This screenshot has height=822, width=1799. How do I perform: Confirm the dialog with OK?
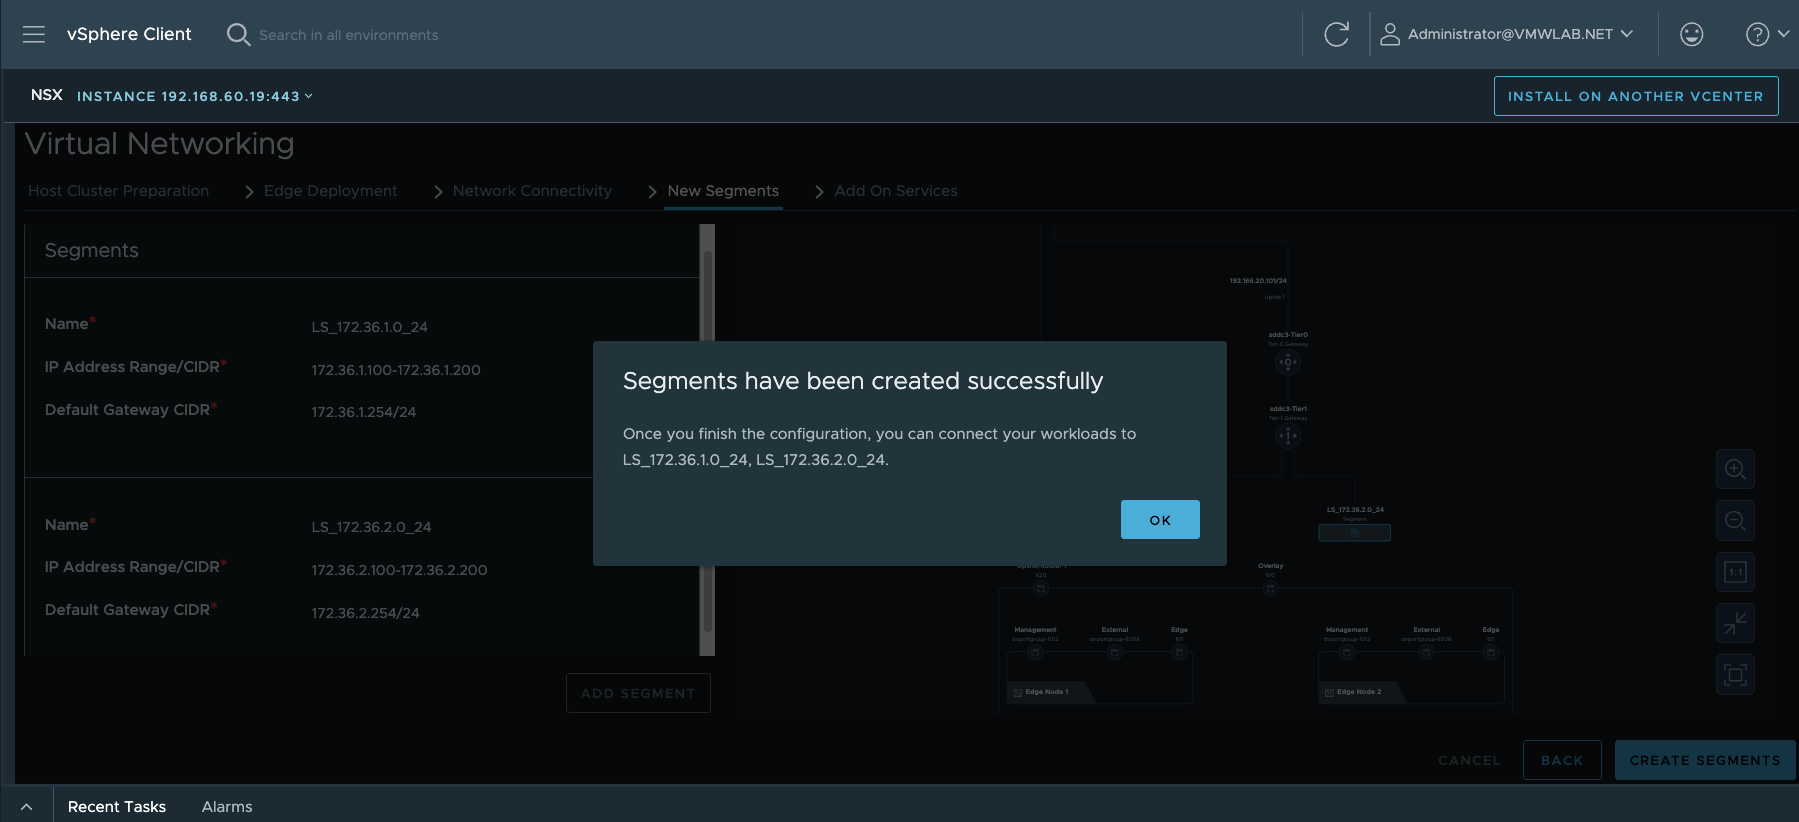point(1160,520)
